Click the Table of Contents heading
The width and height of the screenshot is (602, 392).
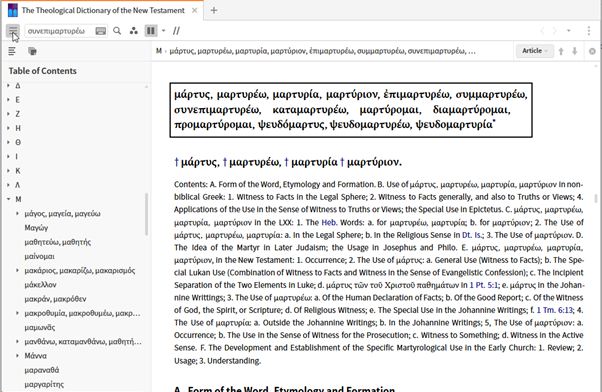point(43,71)
